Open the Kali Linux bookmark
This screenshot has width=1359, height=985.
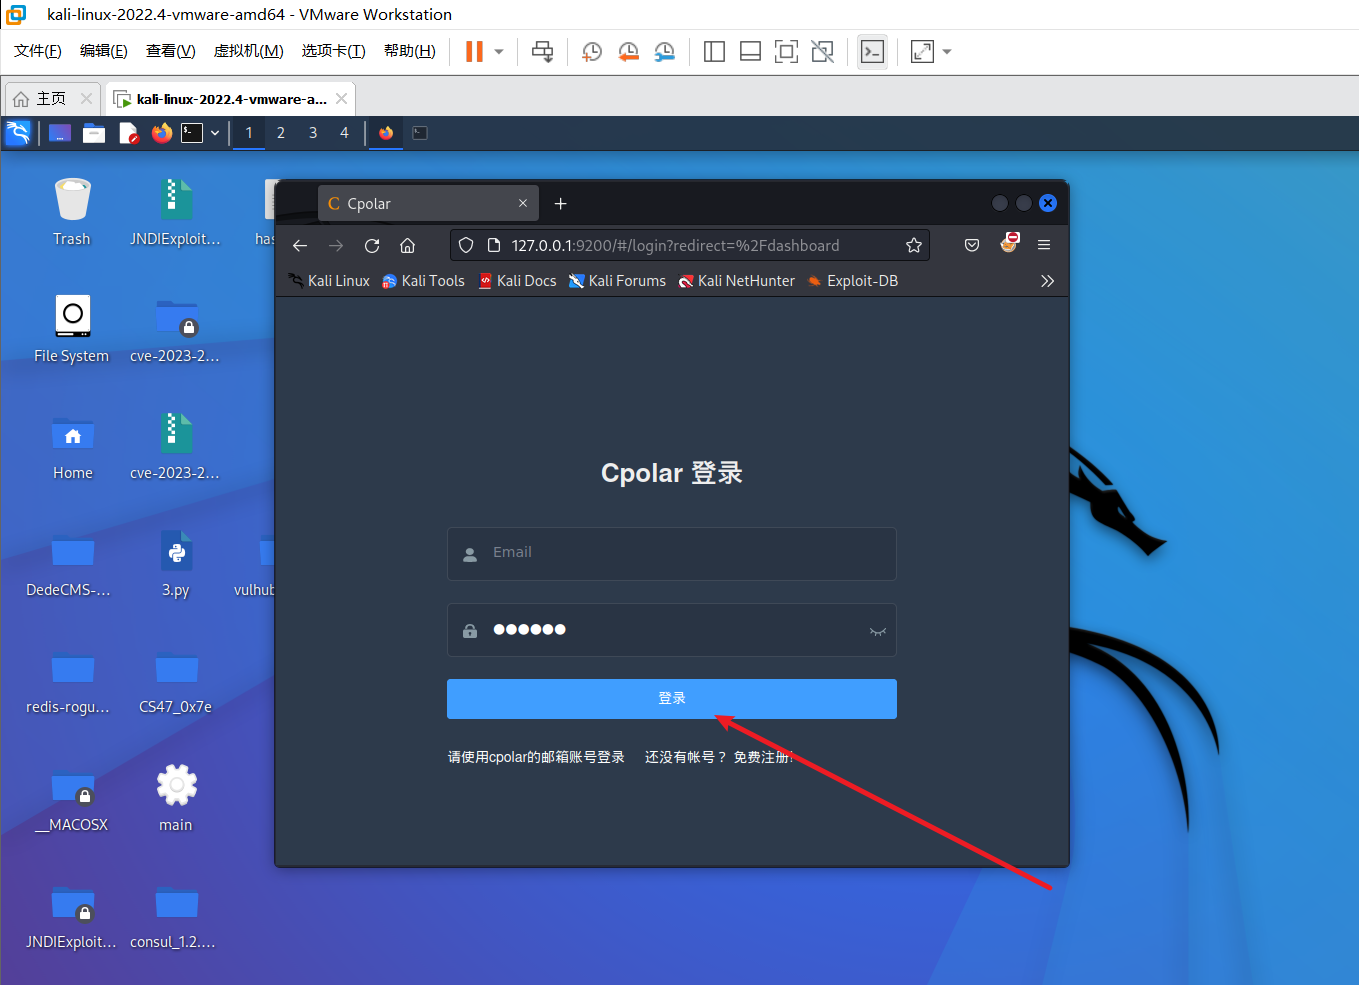click(x=330, y=281)
